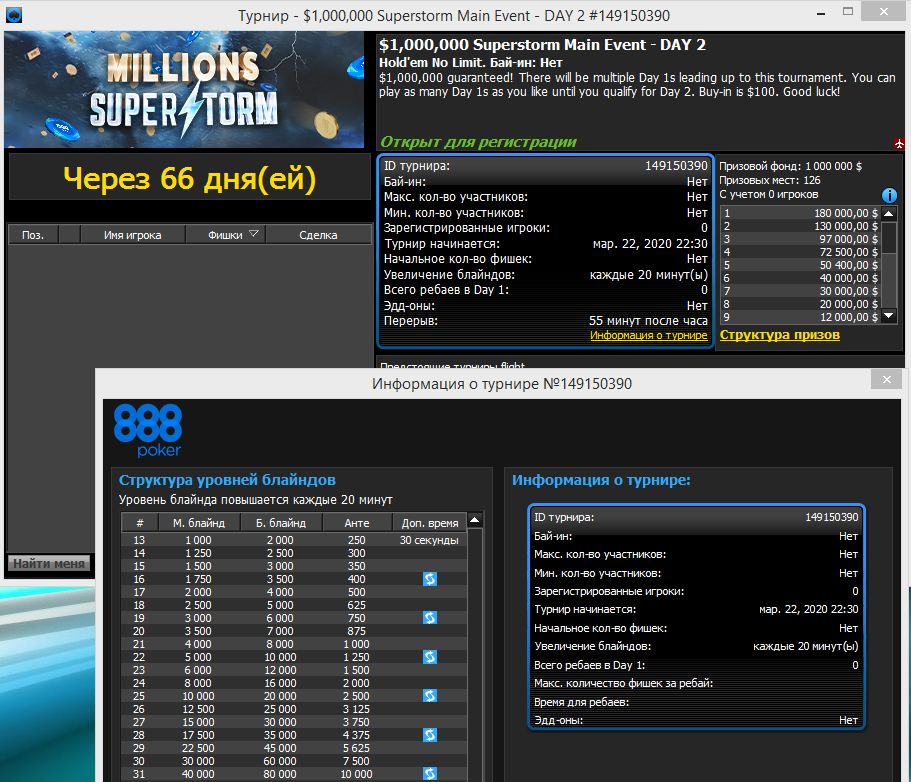Click the 888 poker logo in the info window
This screenshot has width=911, height=782.
tap(148, 431)
